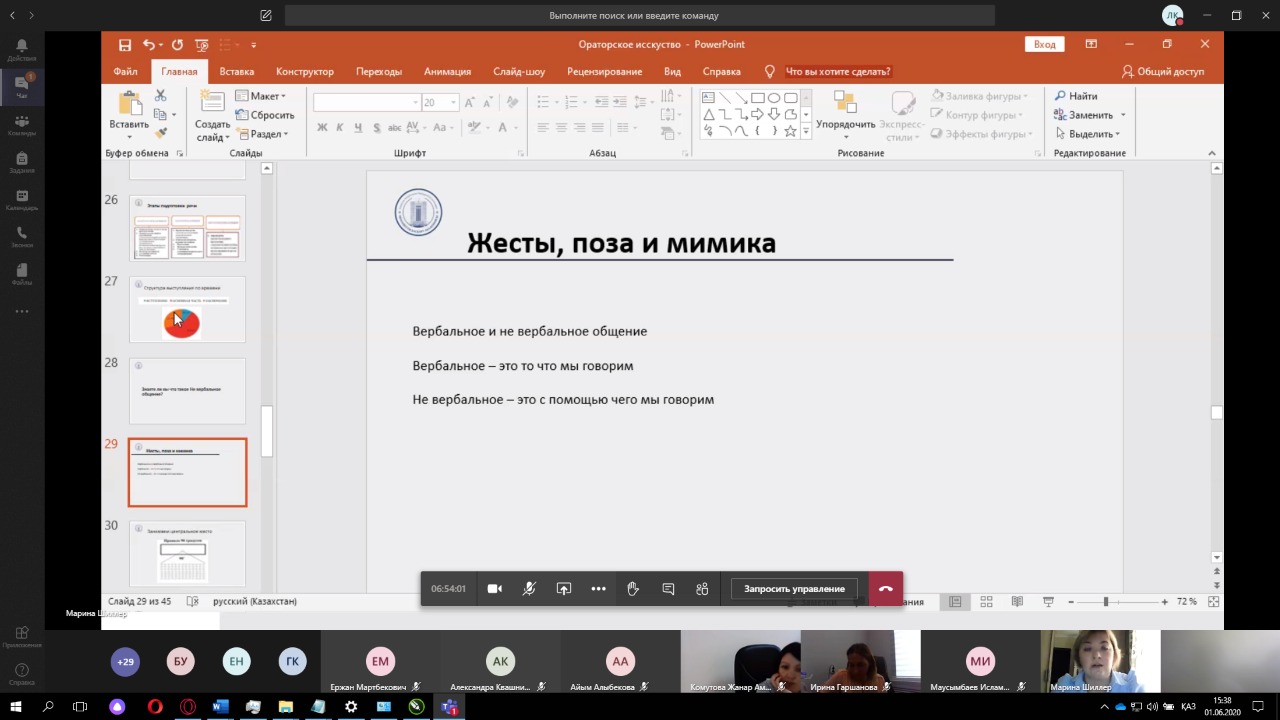The width and height of the screenshot is (1280, 720).
Task: Save the presentation with the floppy disk icon
Action: click(125, 45)
